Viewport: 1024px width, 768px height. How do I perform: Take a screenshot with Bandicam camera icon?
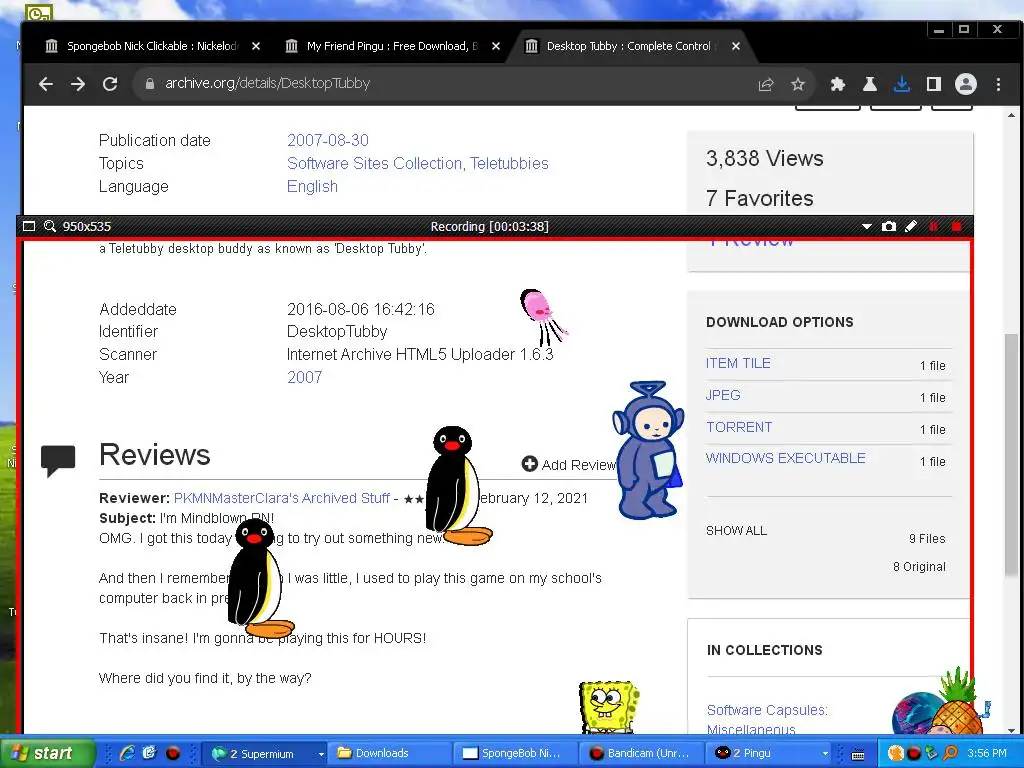coord(888,227)
